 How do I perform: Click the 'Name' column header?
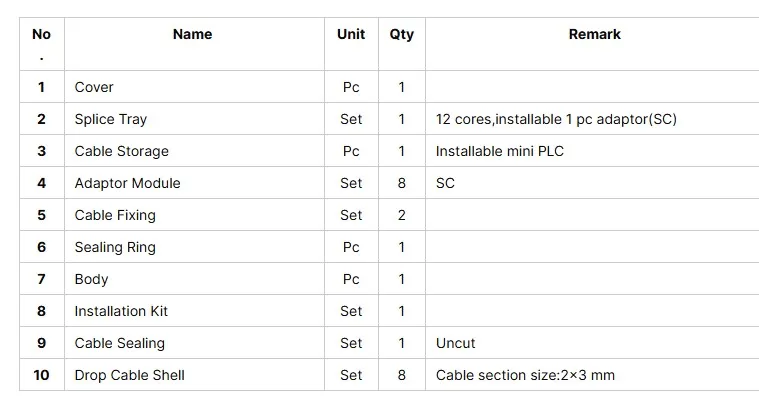click(x=192, y=34)
